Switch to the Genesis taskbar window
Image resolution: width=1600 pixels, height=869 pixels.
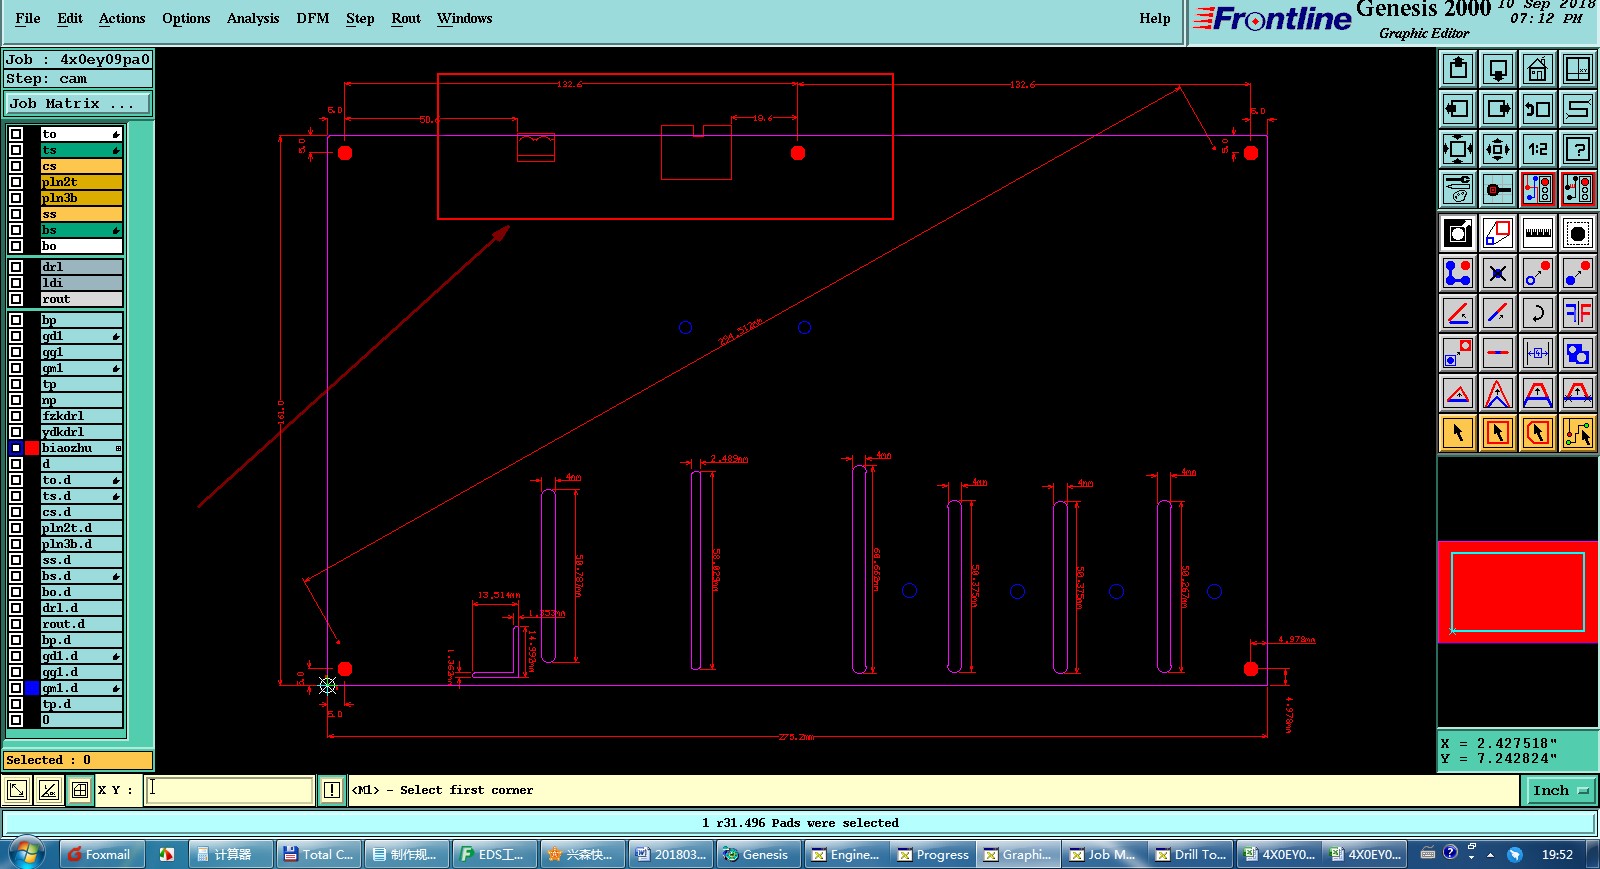click(759, 854)
